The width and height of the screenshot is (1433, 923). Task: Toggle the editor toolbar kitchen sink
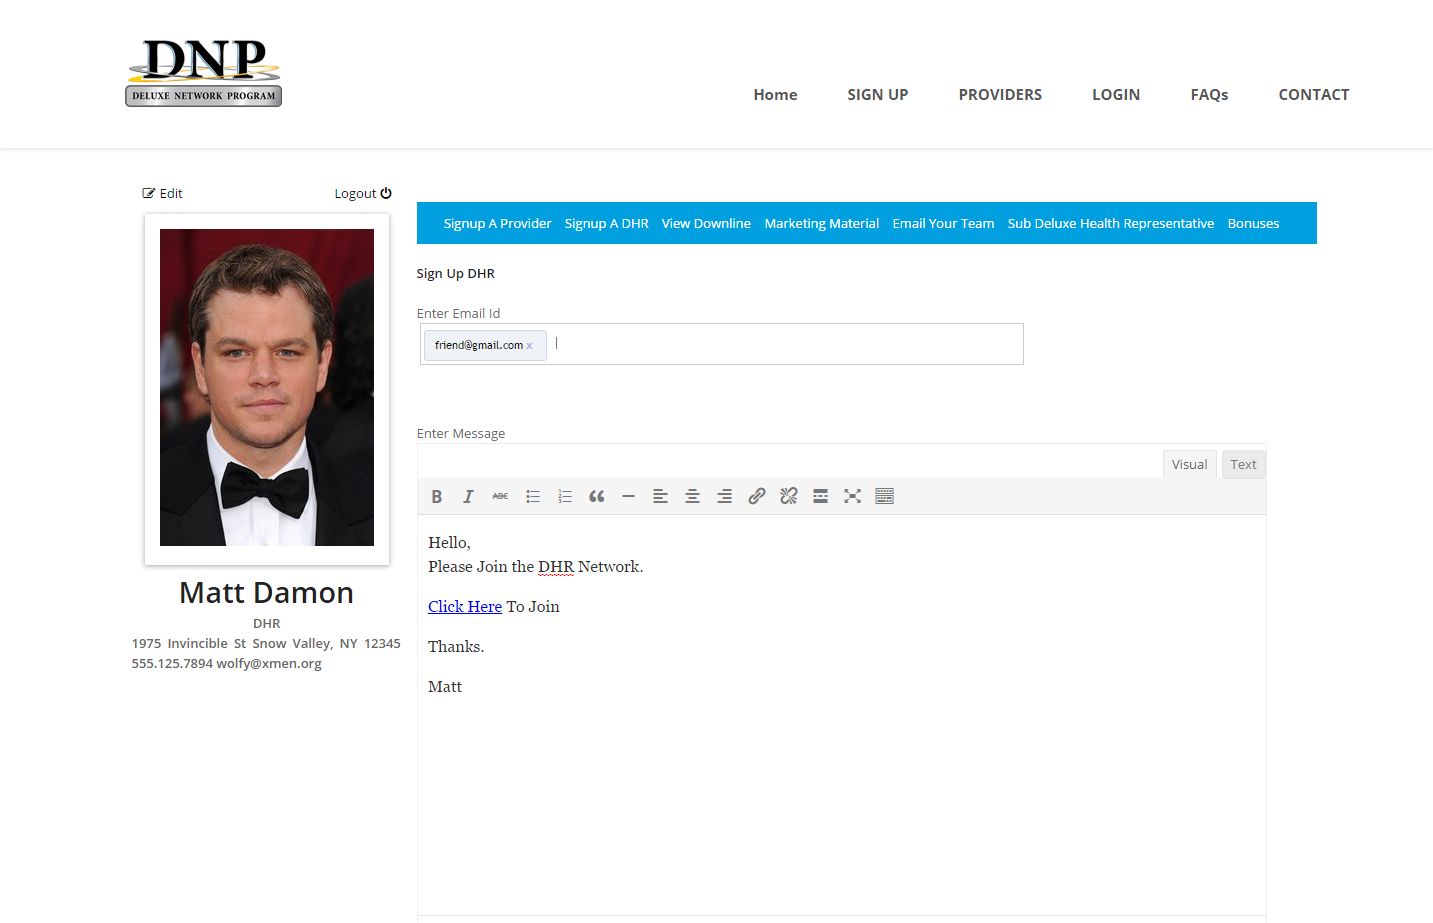click(884, 496)
